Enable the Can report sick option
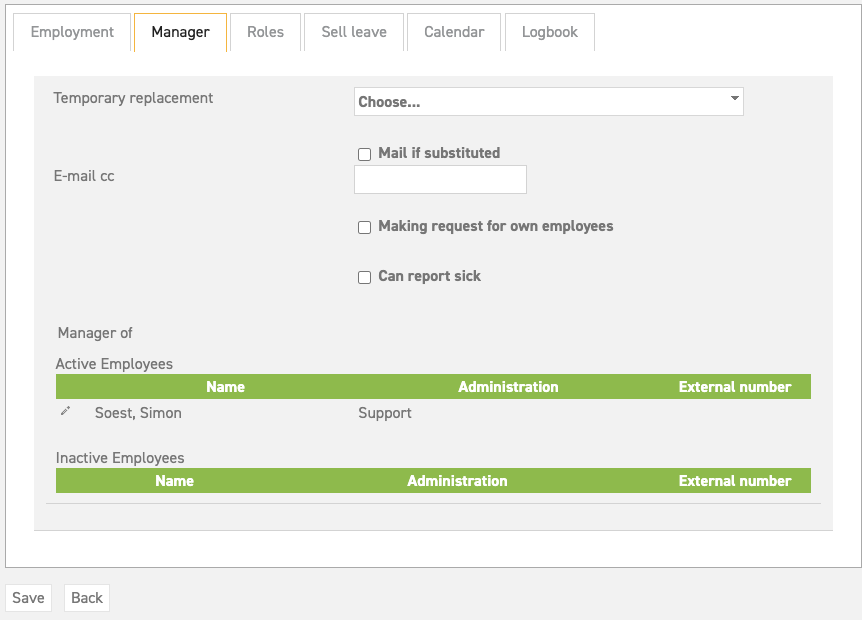This screenshot has width=862, height=620. pos(364,277)
